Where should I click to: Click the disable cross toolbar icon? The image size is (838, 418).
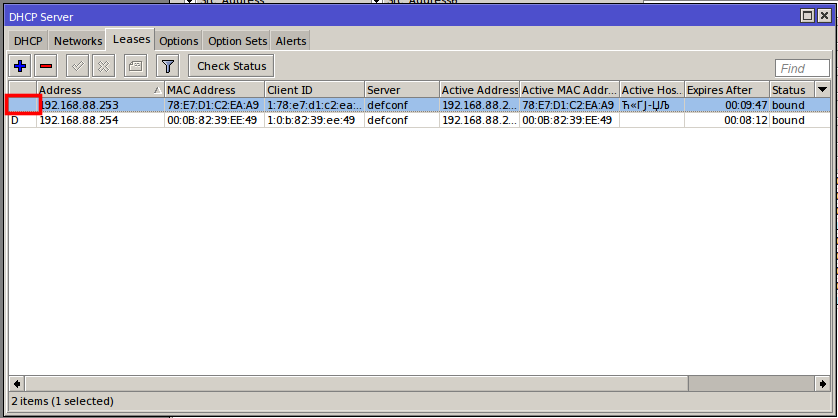point(103,66)
